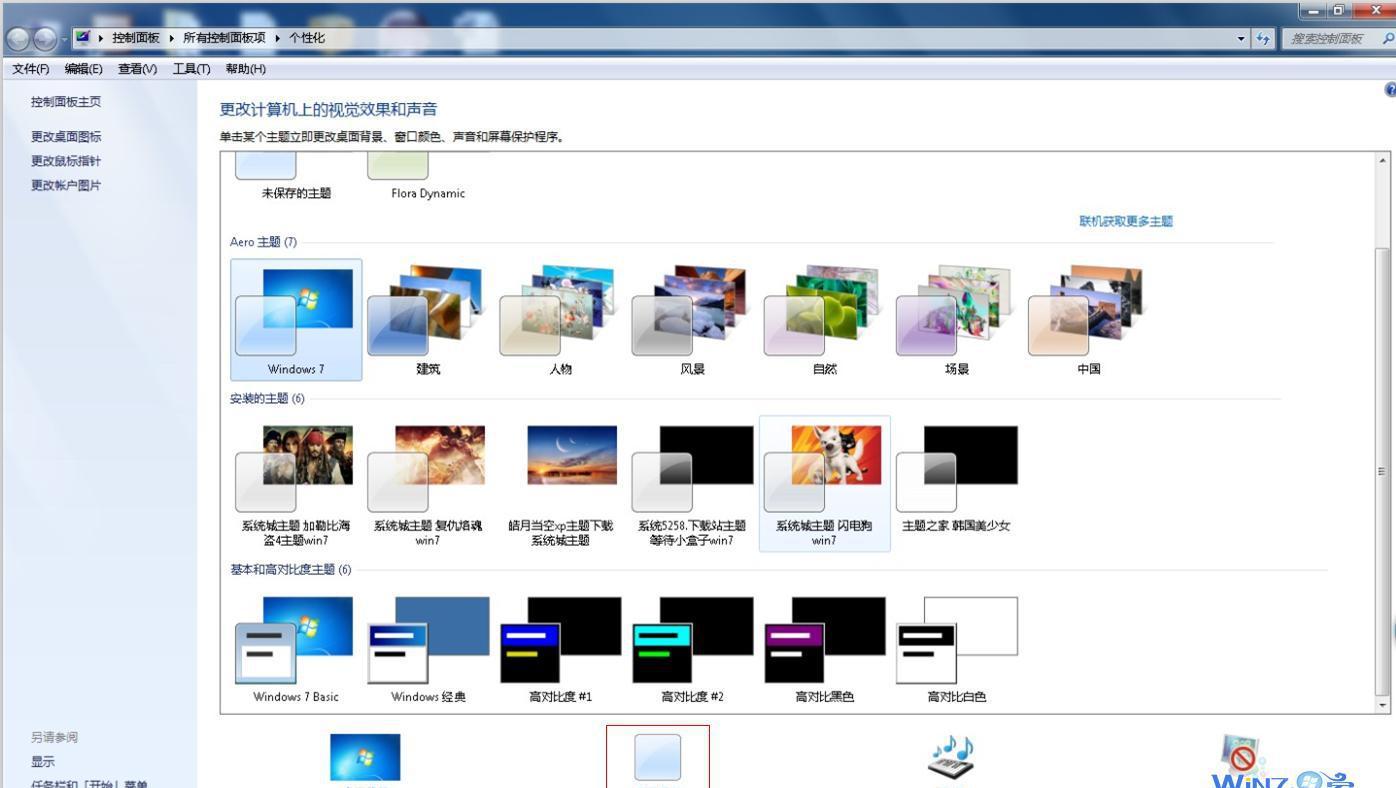Expand the arrow after 所有控制面板项 breadcrumb

(x=277, y=38)
